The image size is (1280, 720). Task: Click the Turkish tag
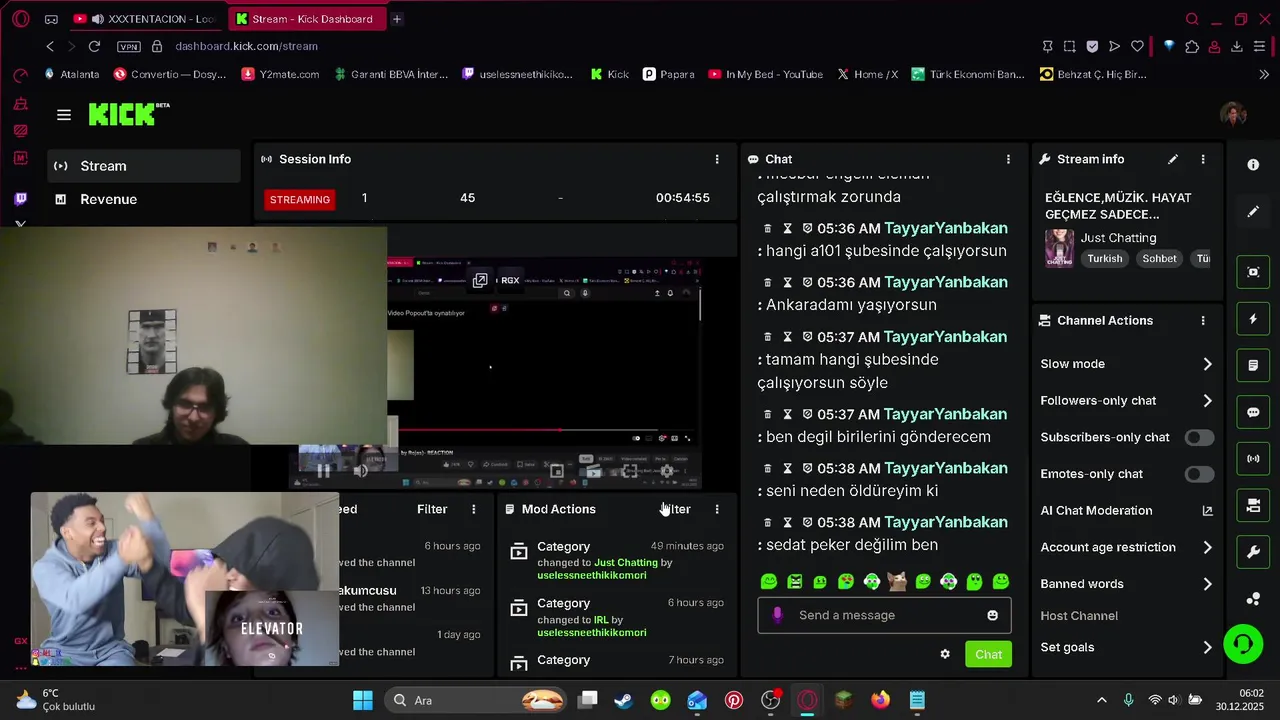click(1105, 258)
